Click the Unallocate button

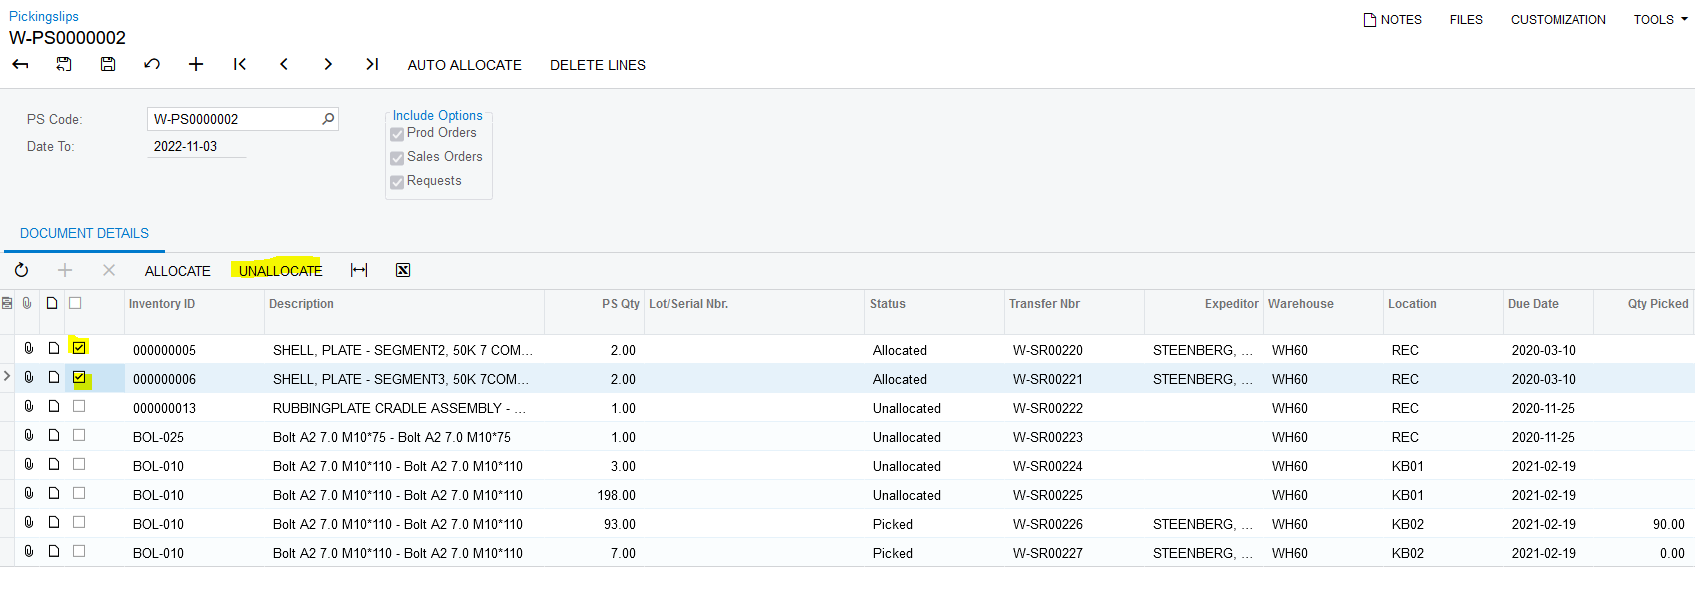pos(280,271)
